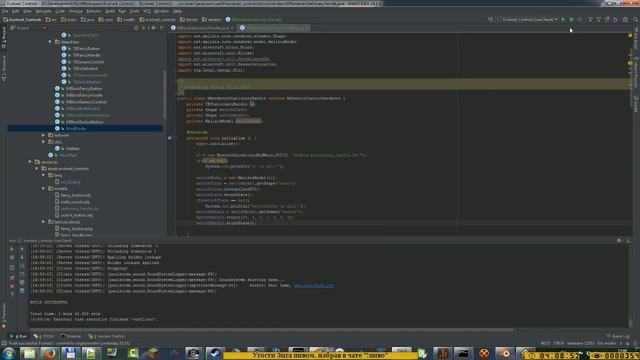Viewport: 640px width, 360px height.
Task: Start debugging with the green bug icon
Action: 571,19
